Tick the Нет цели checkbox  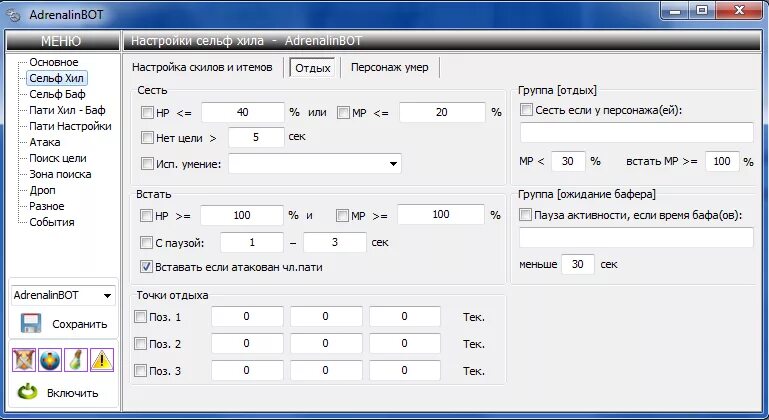pyautogui.click(x=147, y=137)
